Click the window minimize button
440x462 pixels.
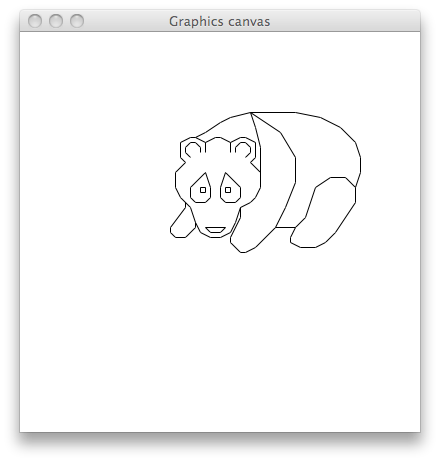pyautogui.click(x=56, y=21)
